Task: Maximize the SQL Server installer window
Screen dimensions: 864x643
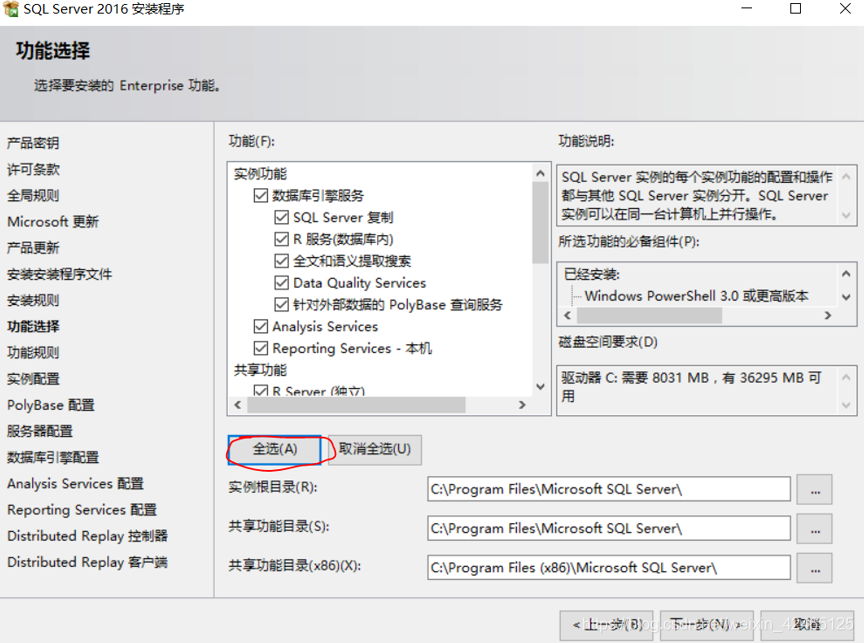Action: 795,8
